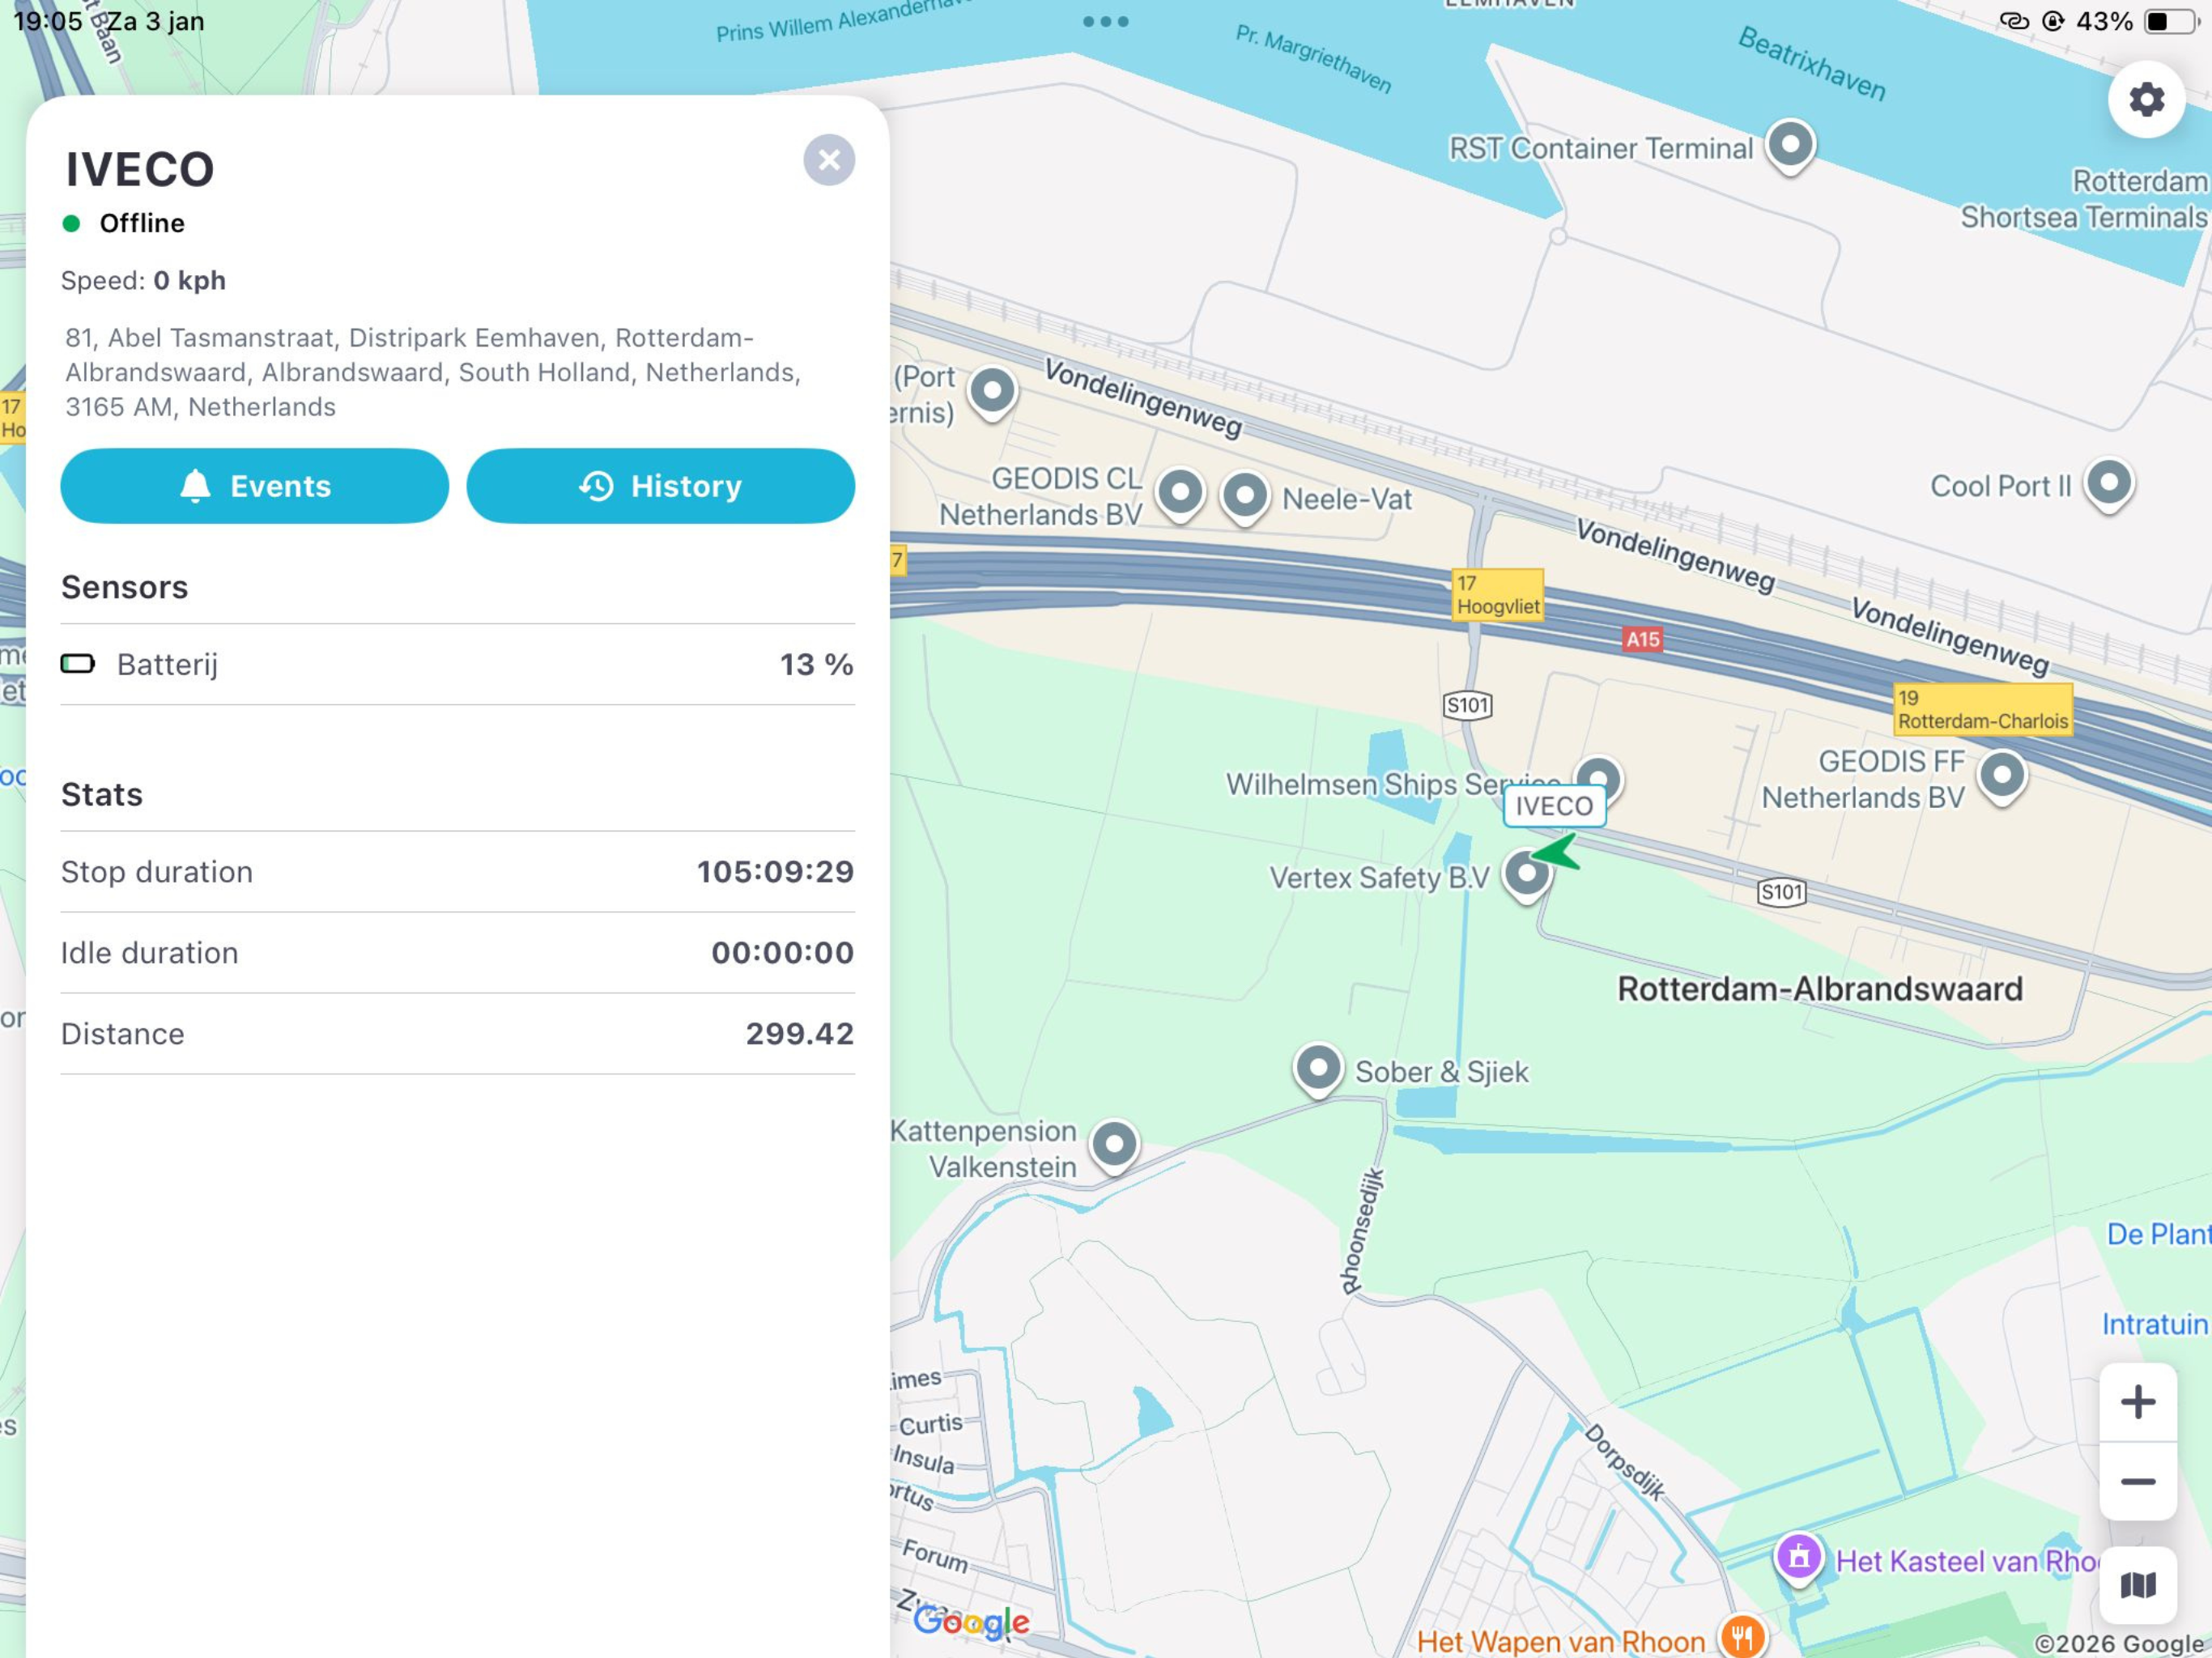Zoom out the map with minus
2212x1658 pixels.
(x=2138, y=1482)
